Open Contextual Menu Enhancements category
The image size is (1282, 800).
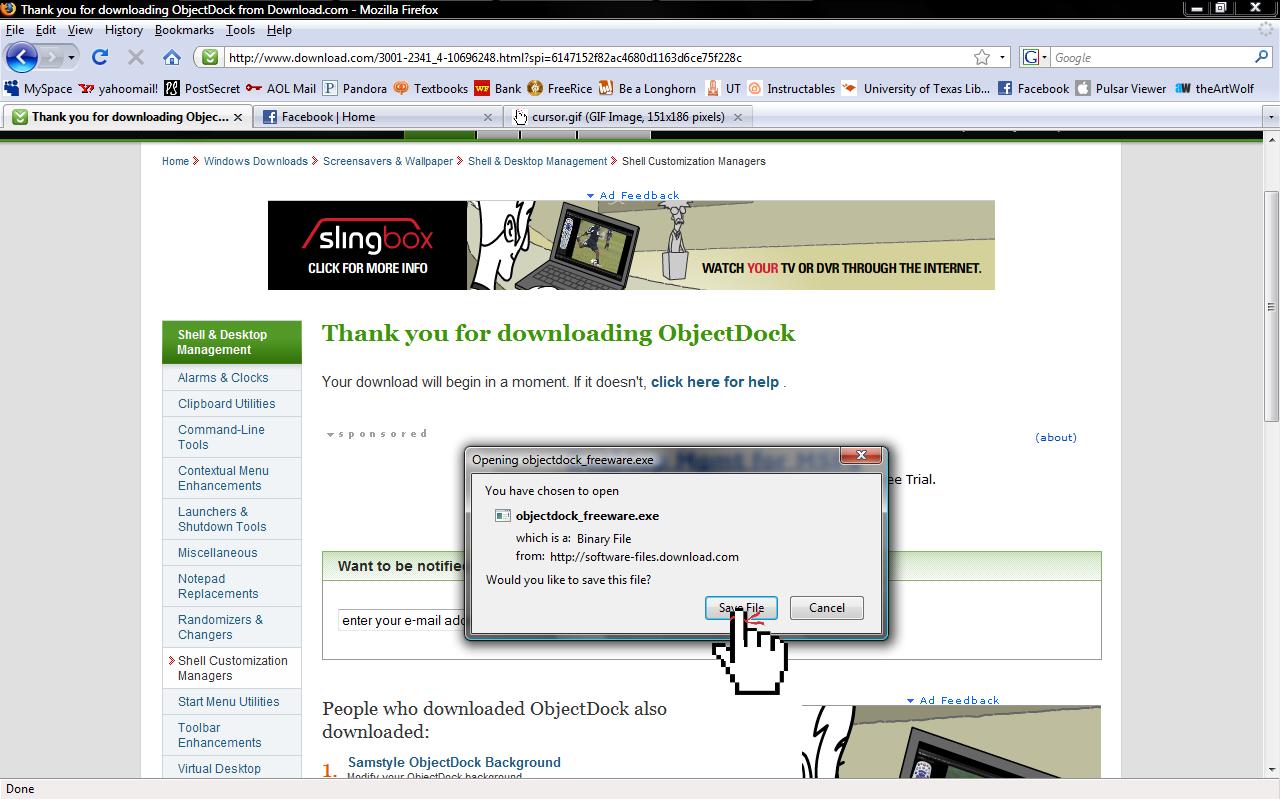[x=223, y=478]
